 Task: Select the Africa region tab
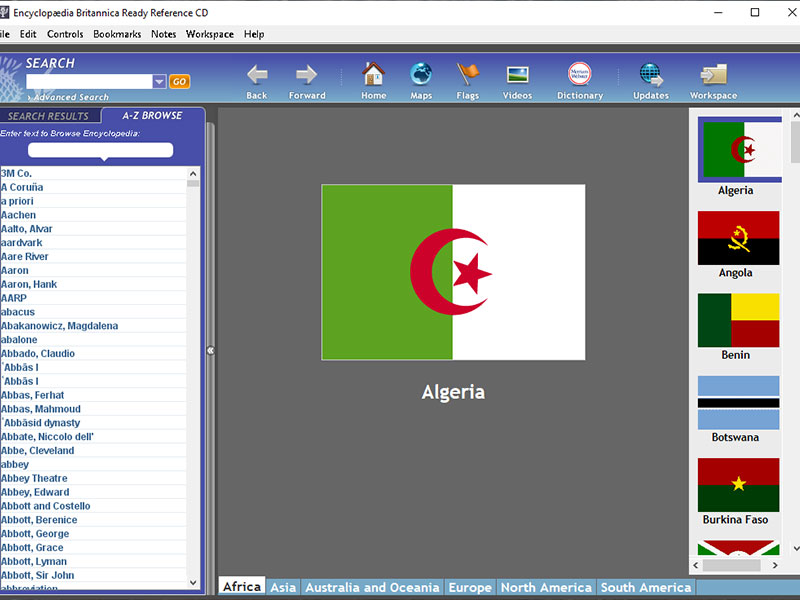coord(242,587)
